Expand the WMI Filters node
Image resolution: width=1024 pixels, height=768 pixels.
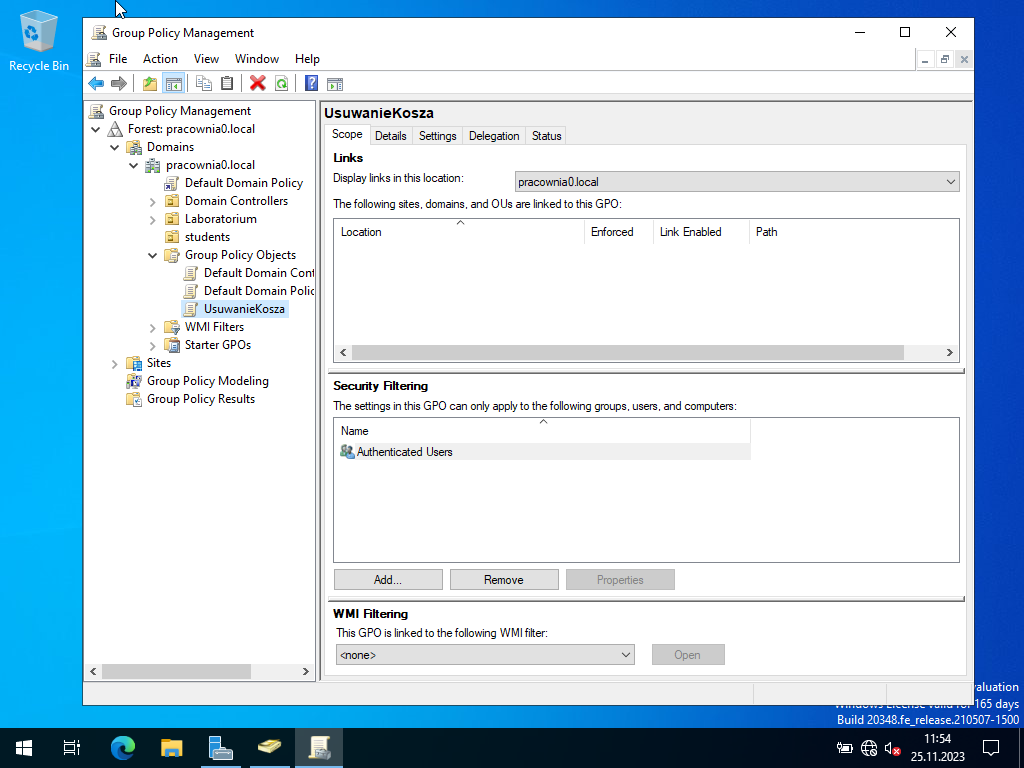point(153,328)
